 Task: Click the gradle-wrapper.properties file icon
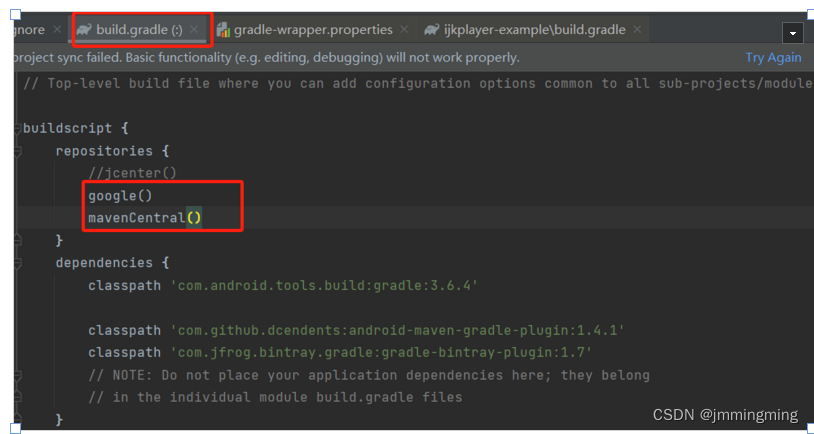click(223, 30)
